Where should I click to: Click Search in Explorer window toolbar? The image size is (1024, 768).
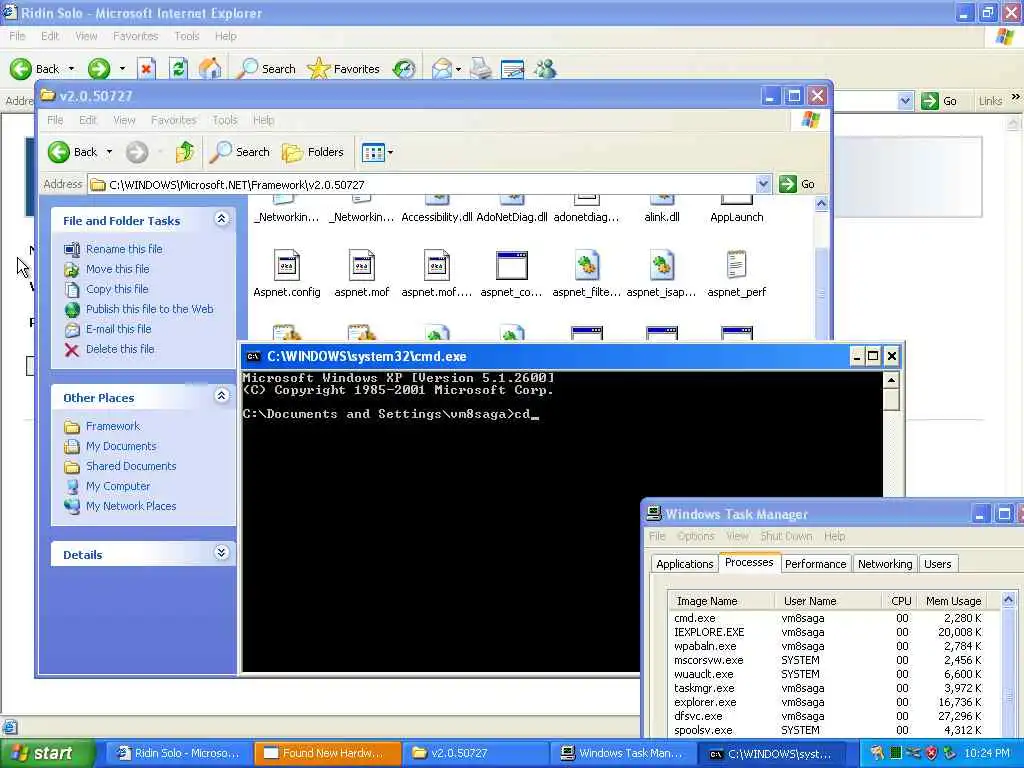point(240,152)
